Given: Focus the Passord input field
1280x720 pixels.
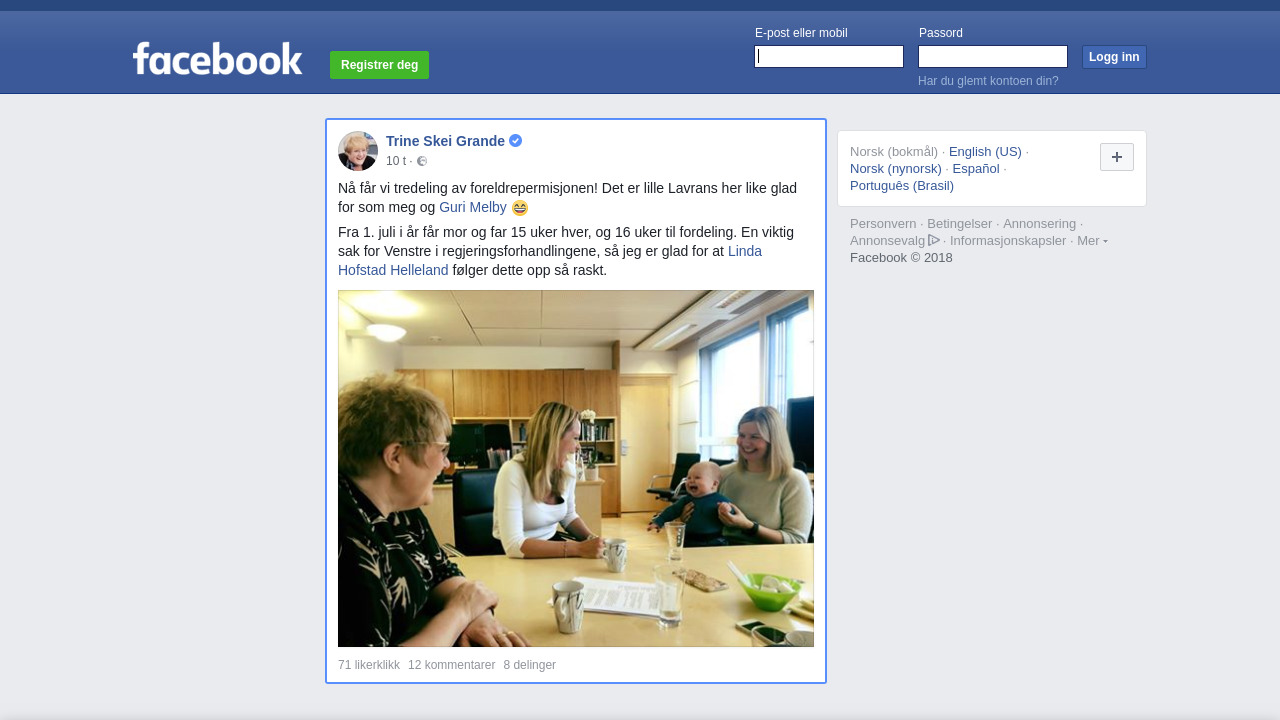Looking at the screenshot, I should coord(993,56).
